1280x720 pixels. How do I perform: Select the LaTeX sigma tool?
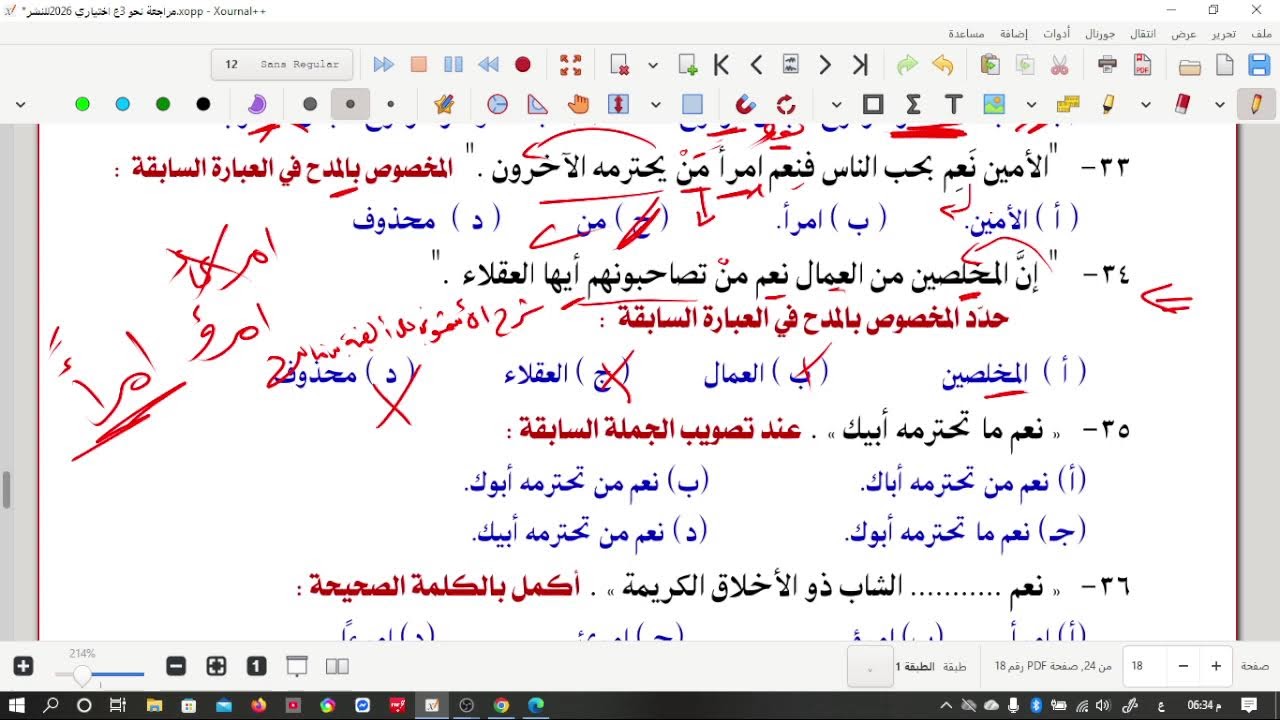[x=913, y=104]
